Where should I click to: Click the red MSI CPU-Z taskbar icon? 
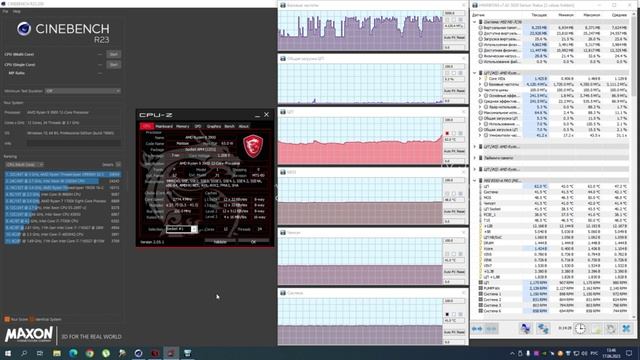click(x=155, y=353)
